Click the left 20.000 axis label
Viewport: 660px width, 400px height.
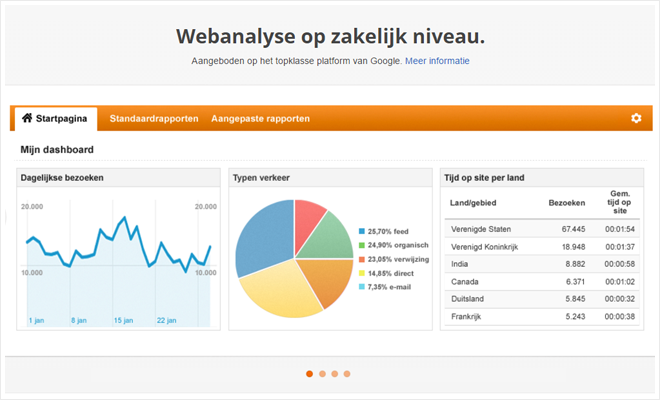click(32, 206)
